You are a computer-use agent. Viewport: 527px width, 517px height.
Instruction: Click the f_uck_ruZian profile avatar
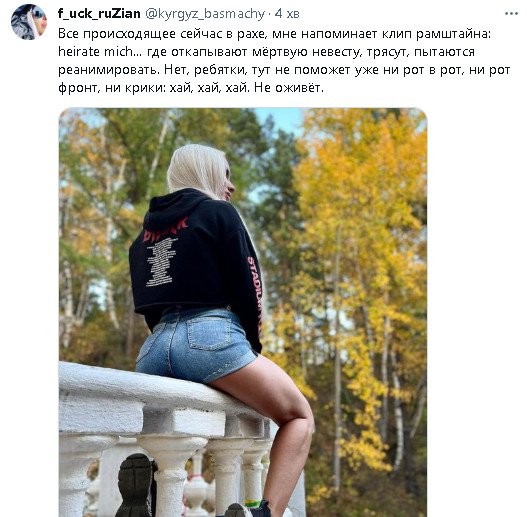click(29, 22)
